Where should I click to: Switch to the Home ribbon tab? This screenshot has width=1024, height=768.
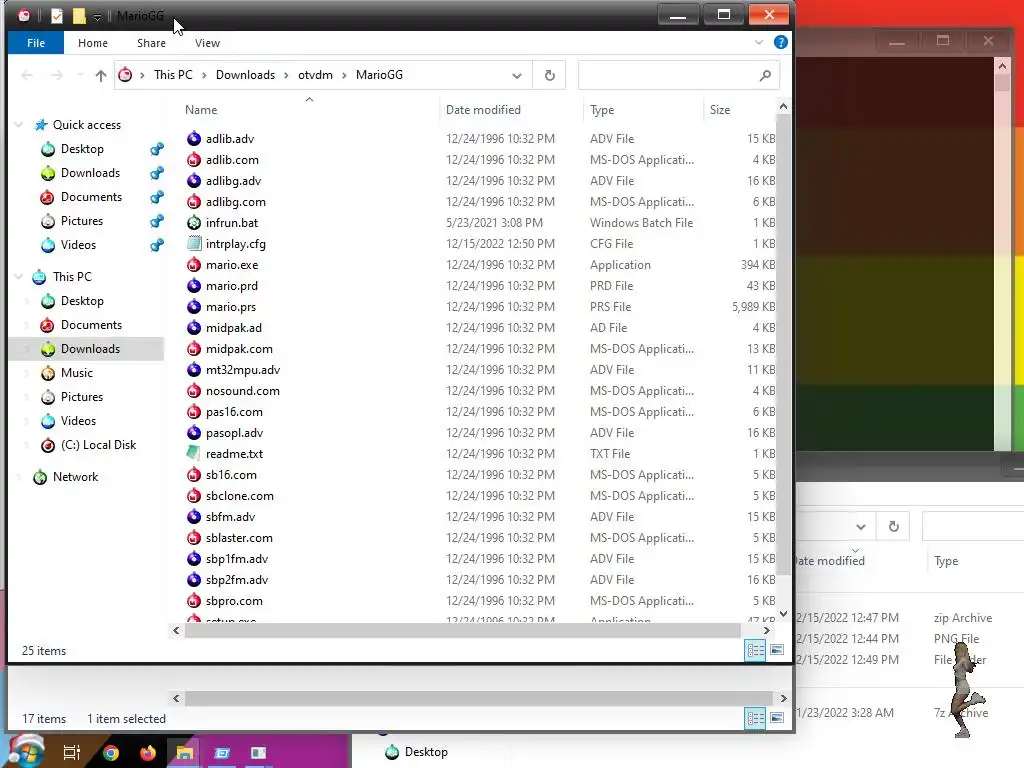coord(93,43)
